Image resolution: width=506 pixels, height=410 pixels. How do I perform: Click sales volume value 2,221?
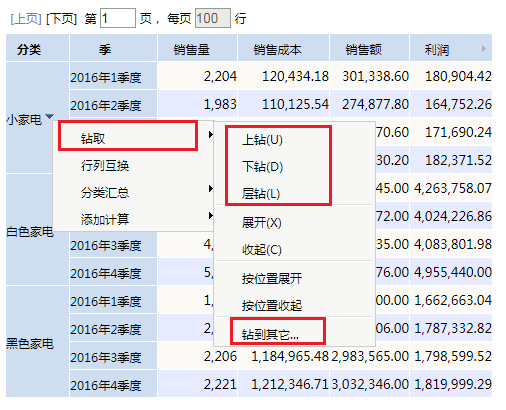pos(220,384)
